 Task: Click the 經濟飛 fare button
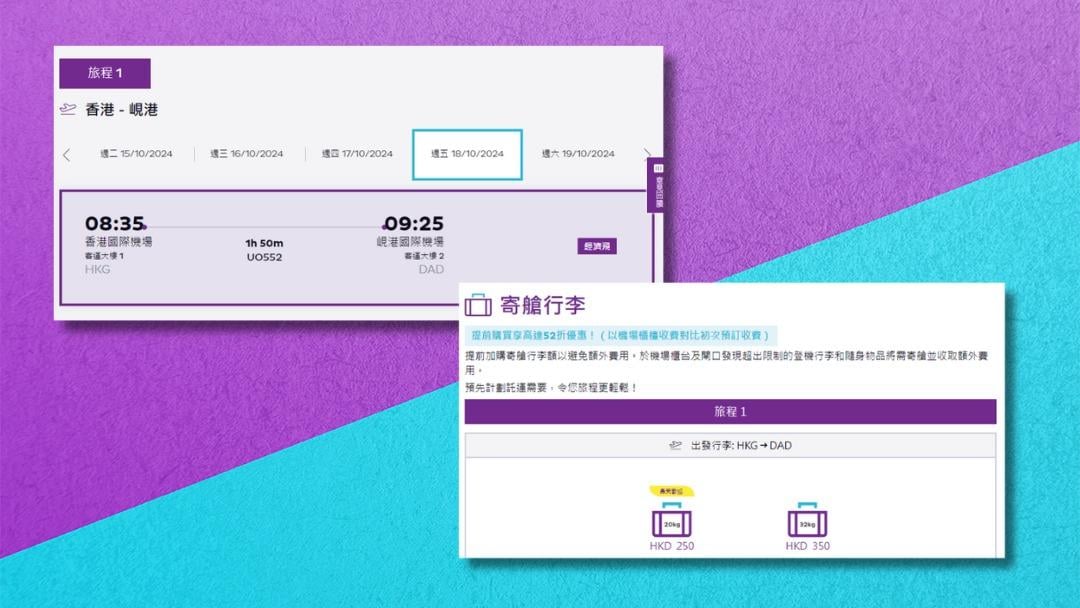click(597, 246)
